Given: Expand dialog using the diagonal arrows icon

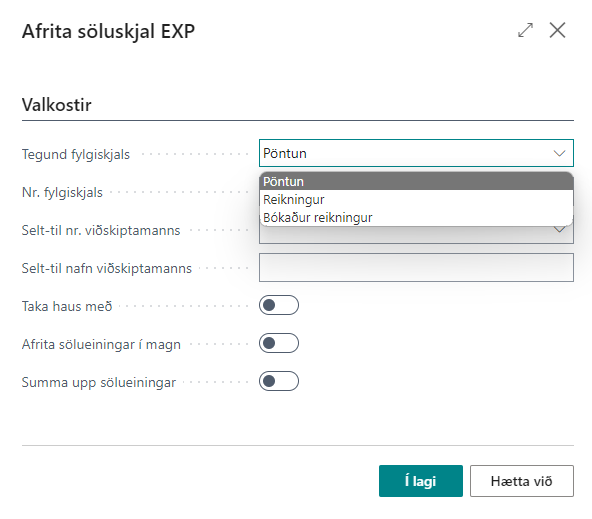Looking at the screenshot, I should pos(525,30).
